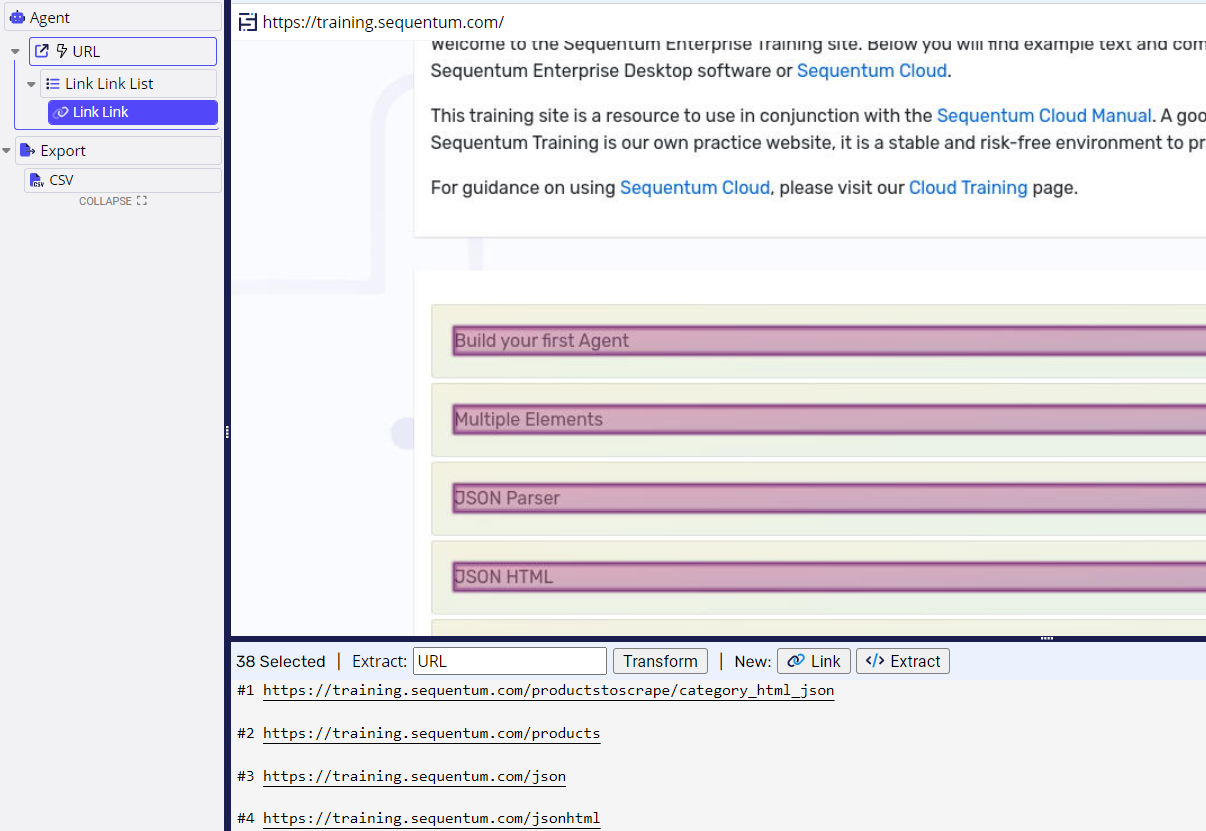Collapse the Export section arrow

click(7, 151)
